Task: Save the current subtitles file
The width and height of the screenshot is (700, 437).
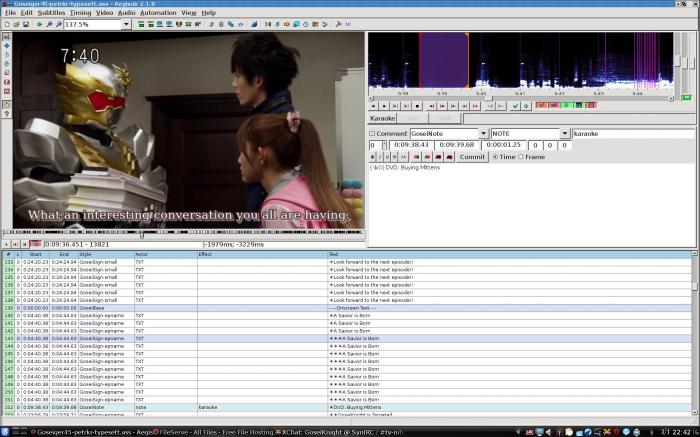Action: (x=26, y=24)
